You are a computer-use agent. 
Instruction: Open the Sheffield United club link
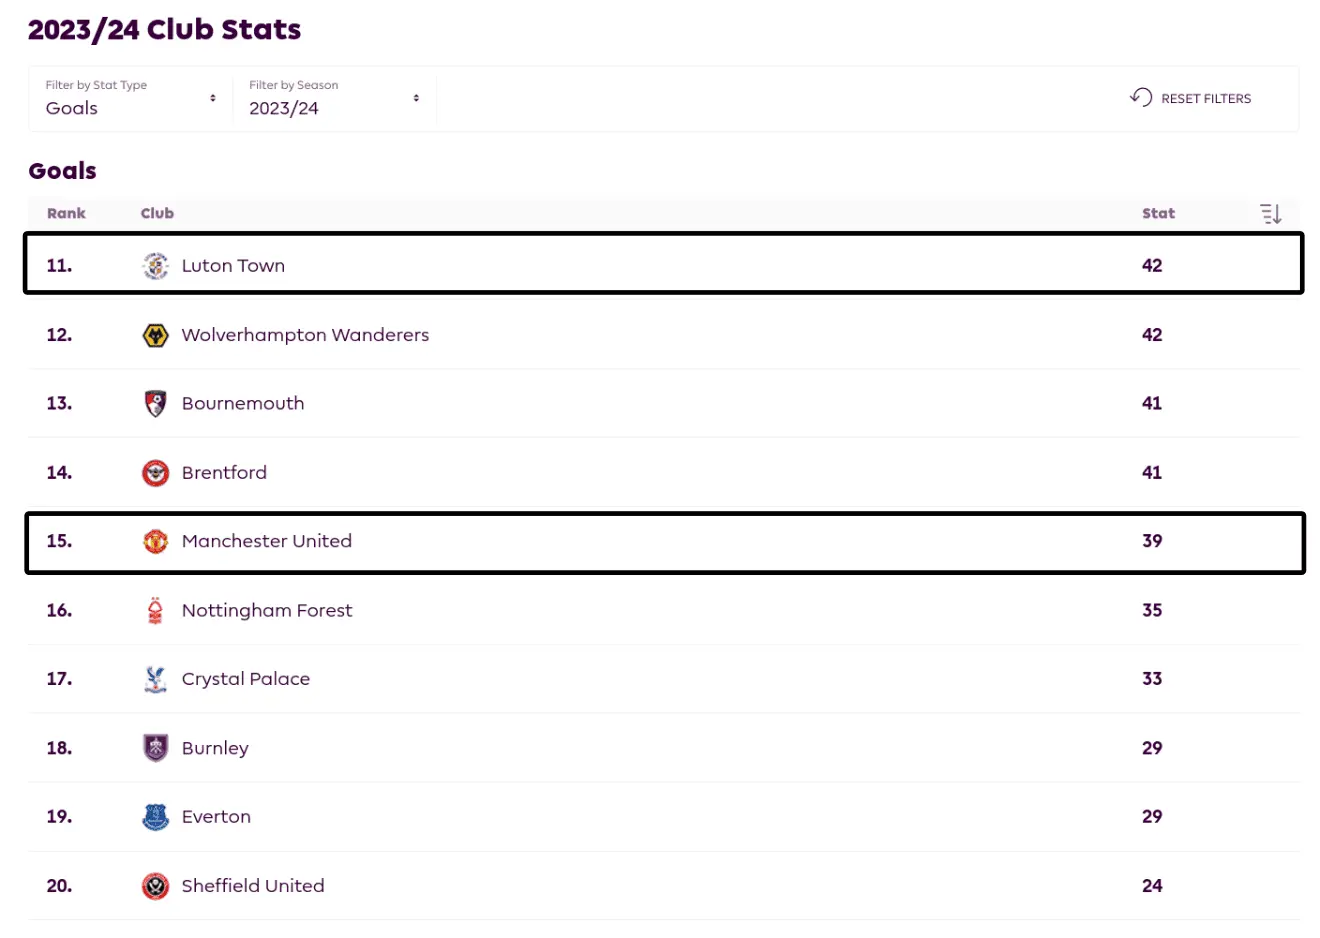[253, 886]
